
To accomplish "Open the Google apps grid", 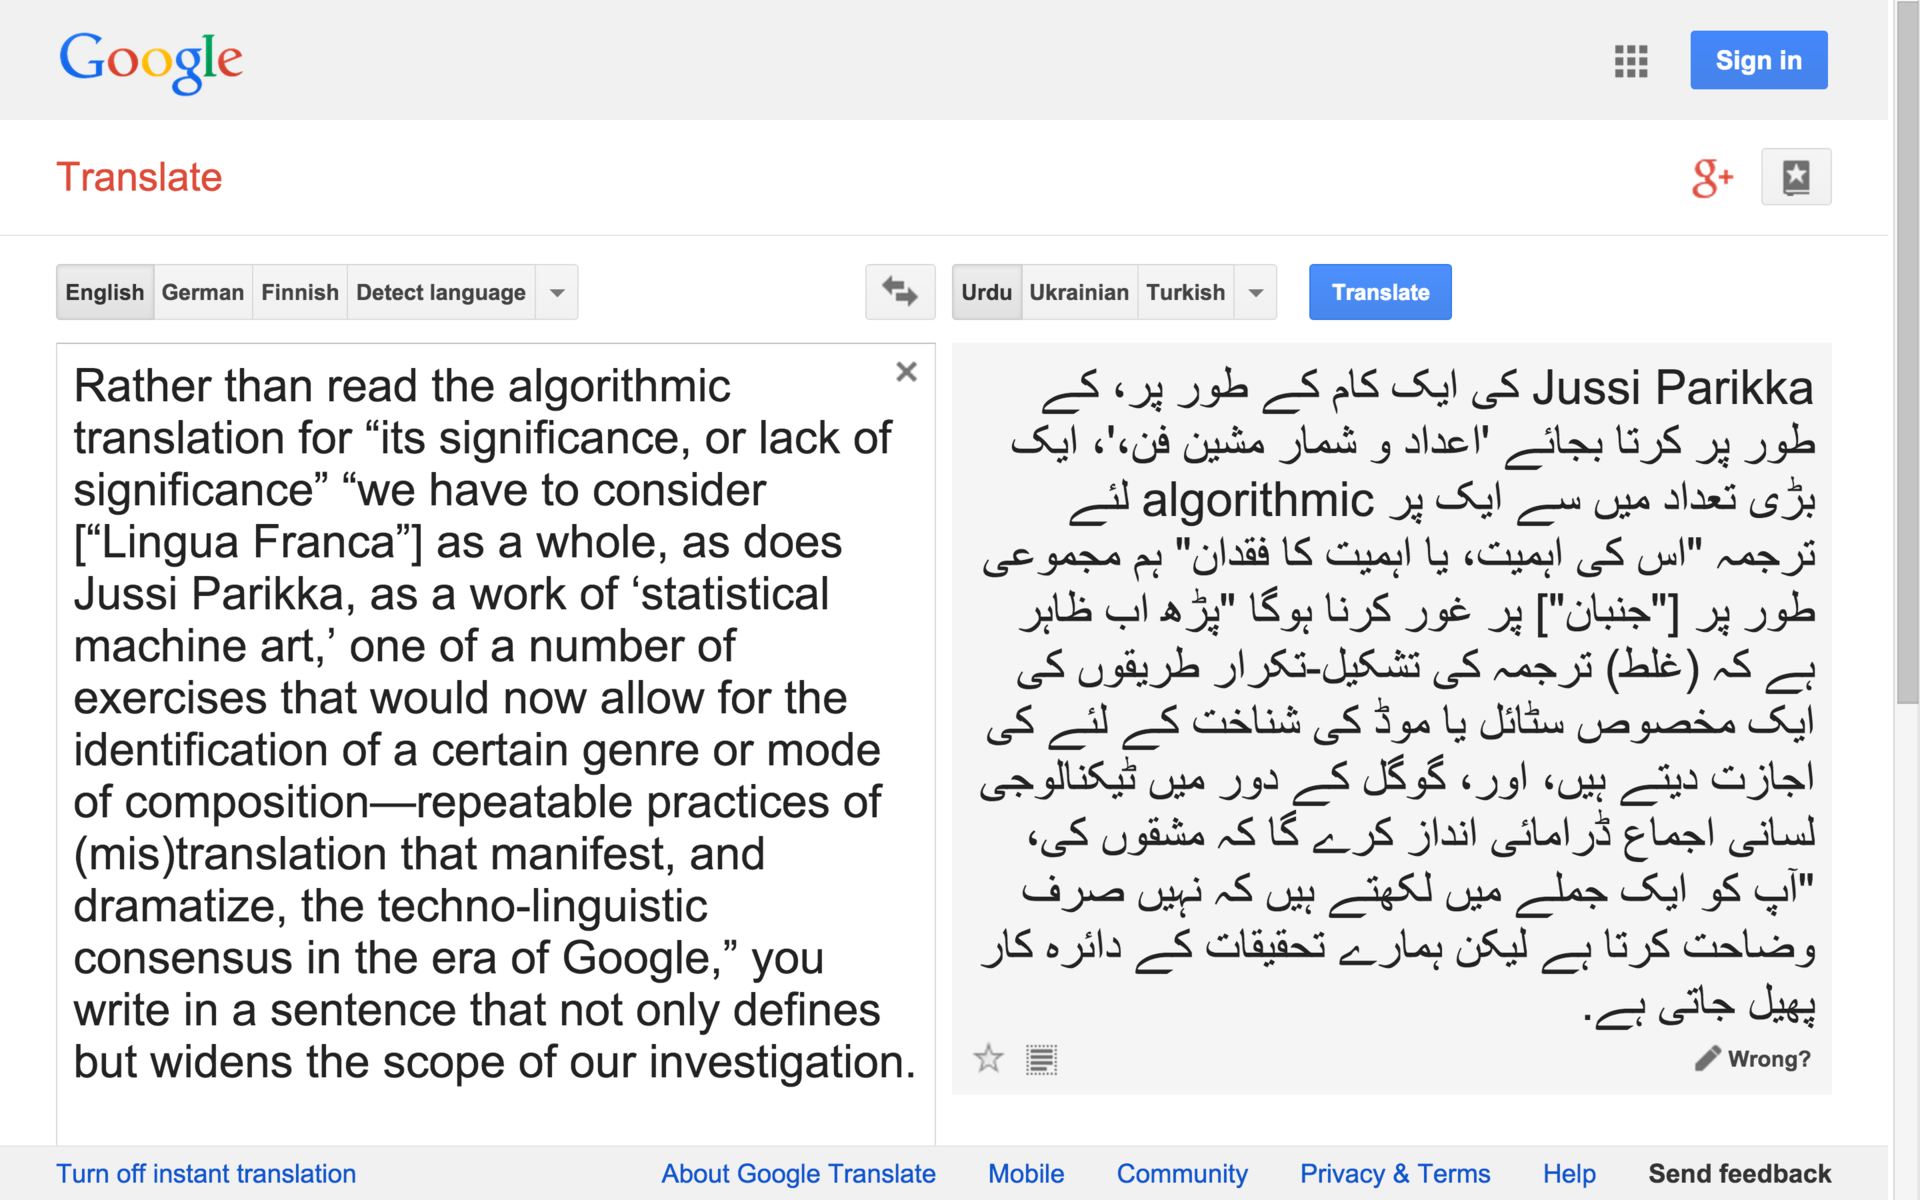I will (x=1630, y=61).
